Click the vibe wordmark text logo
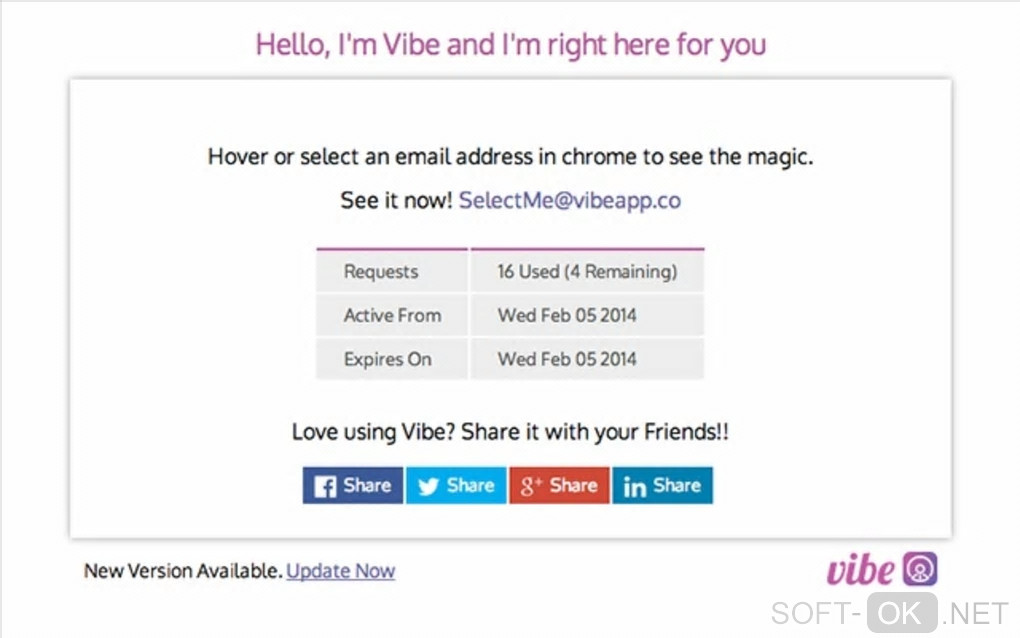This screenshot has height=638, width=1020. [860, 570]
